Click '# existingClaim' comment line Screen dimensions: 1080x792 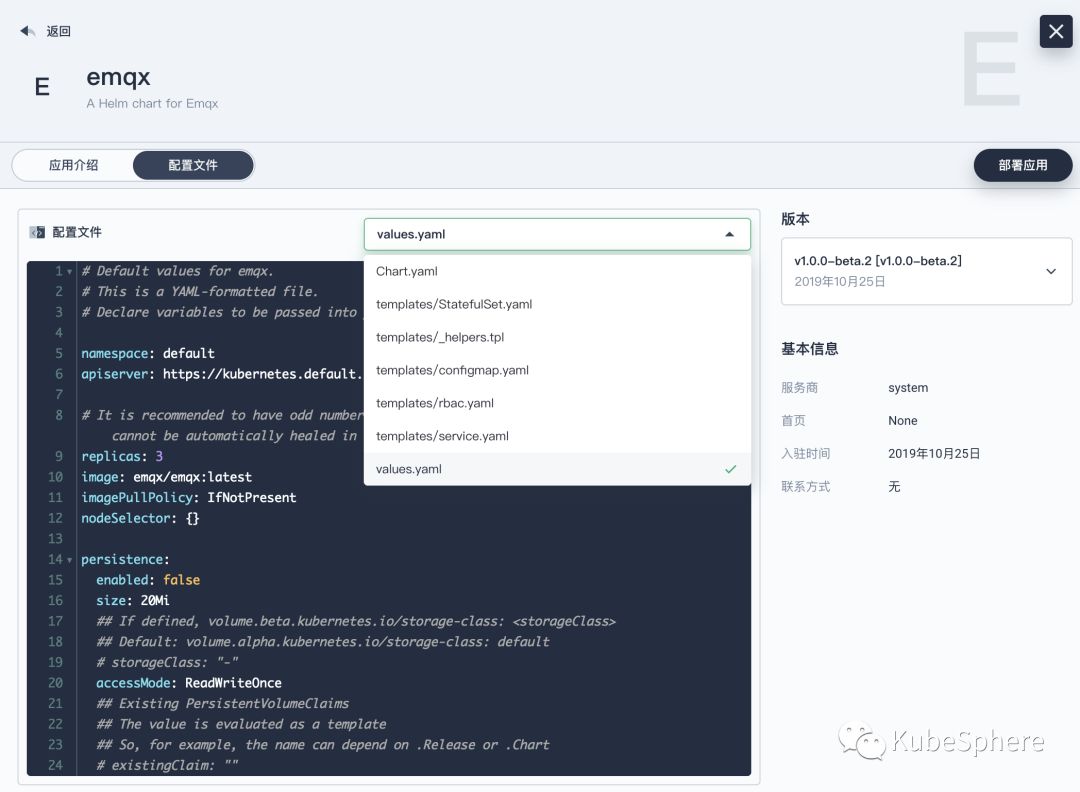click(167, 766)
